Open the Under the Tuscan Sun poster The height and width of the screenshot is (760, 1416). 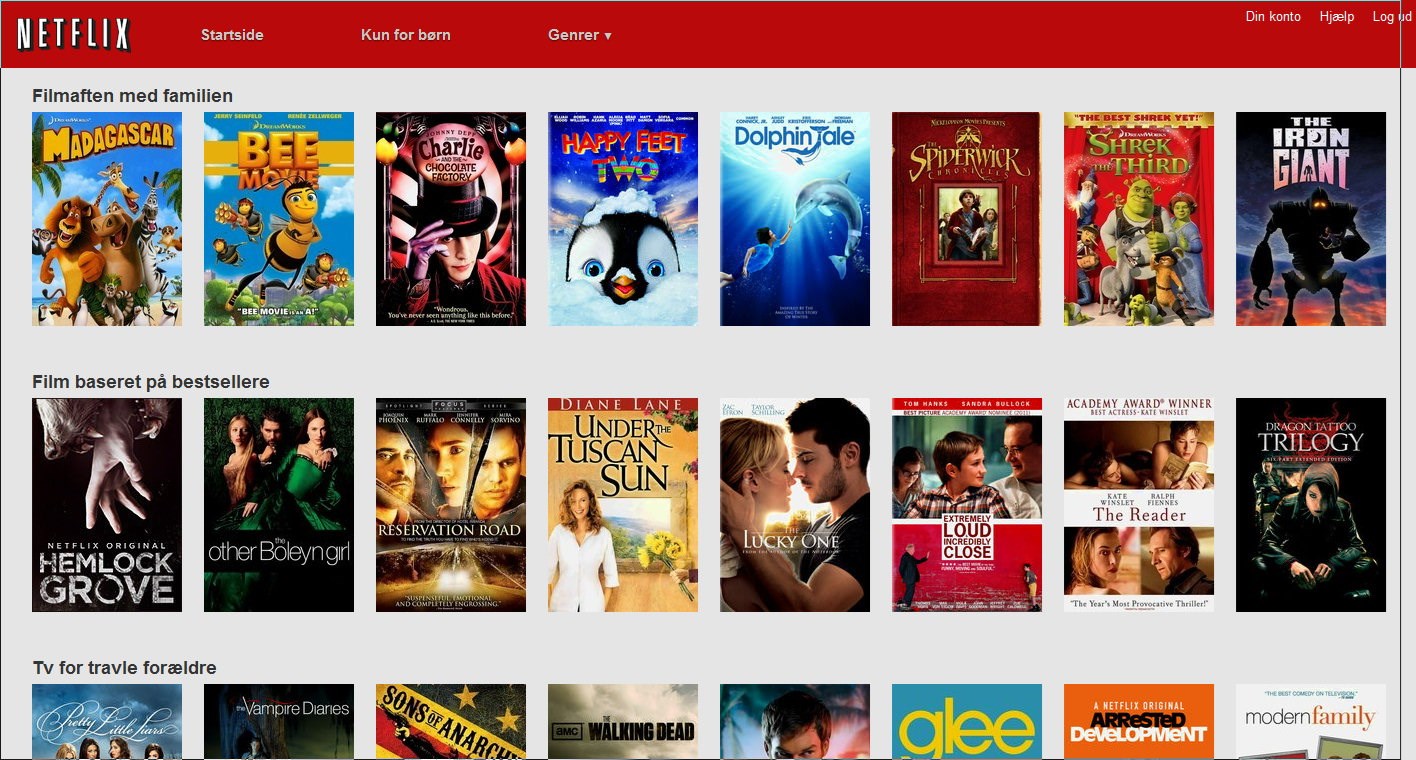coord(623,505)
